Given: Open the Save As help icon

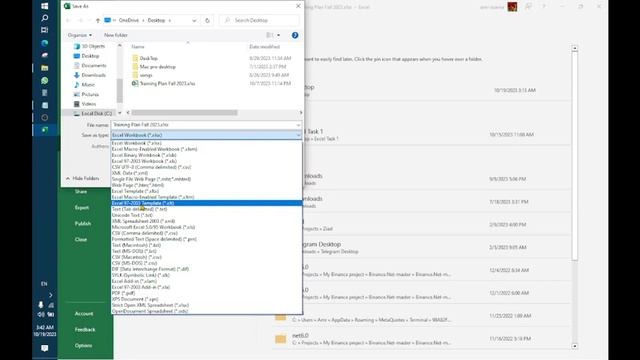Looking at the screenshot, I should [295, 35].
